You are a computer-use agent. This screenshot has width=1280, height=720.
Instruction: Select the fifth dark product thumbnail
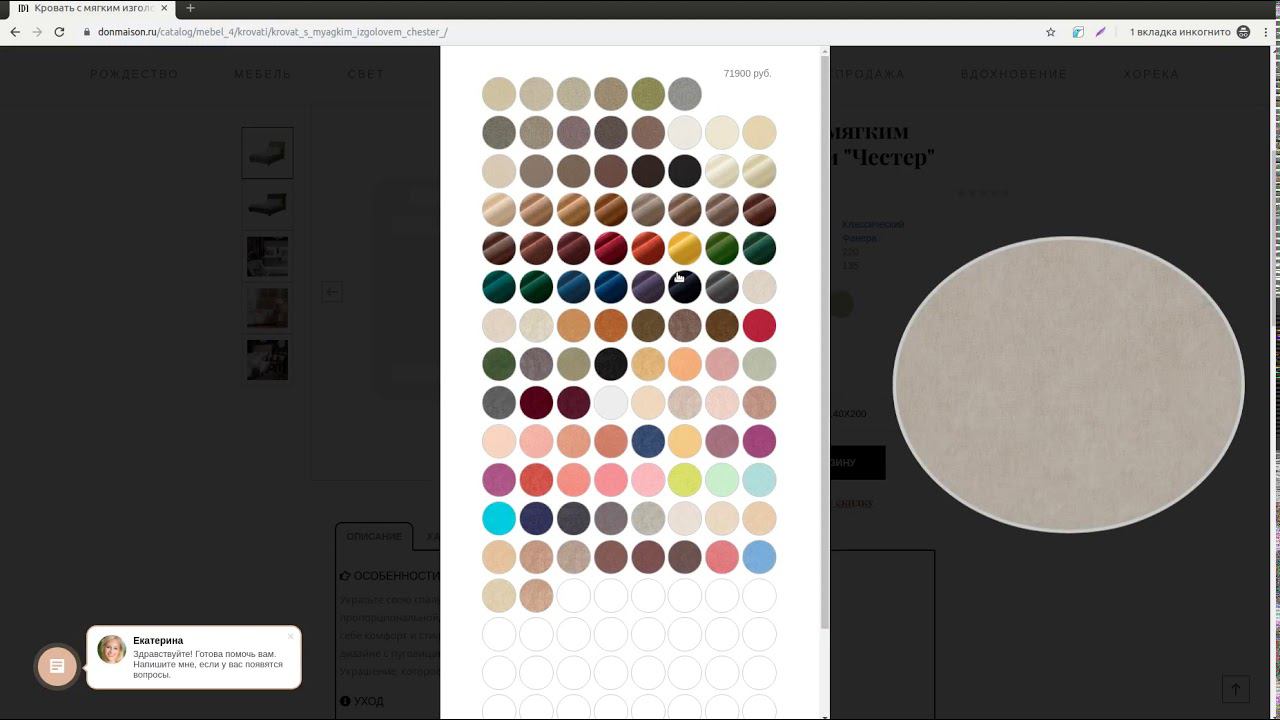[x=267, y=360]
